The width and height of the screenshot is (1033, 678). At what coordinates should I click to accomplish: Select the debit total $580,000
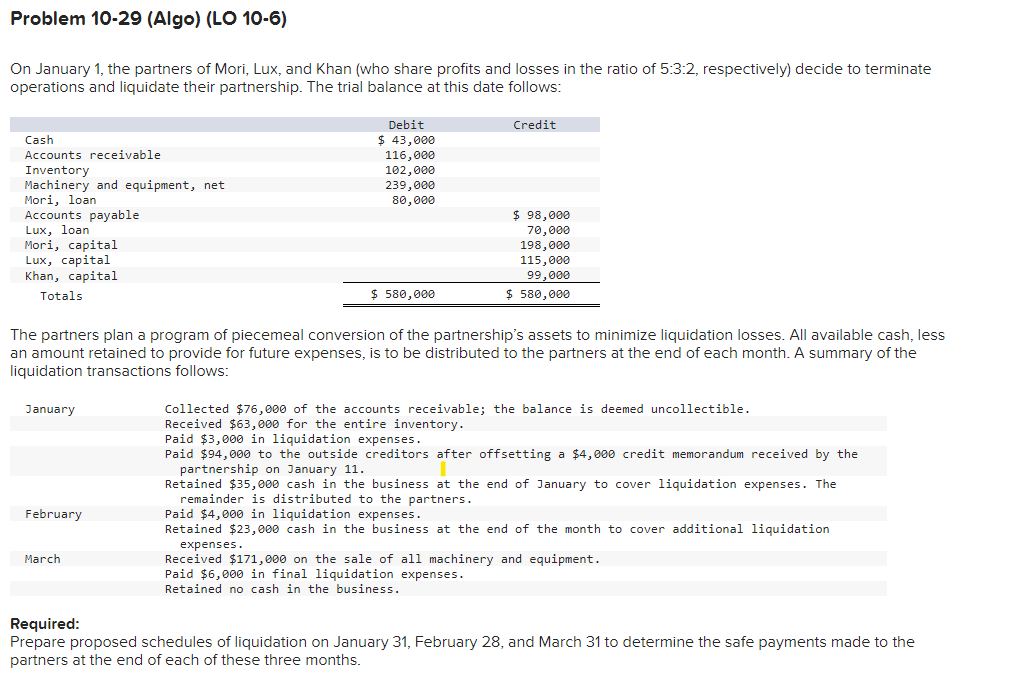point(403,294)
